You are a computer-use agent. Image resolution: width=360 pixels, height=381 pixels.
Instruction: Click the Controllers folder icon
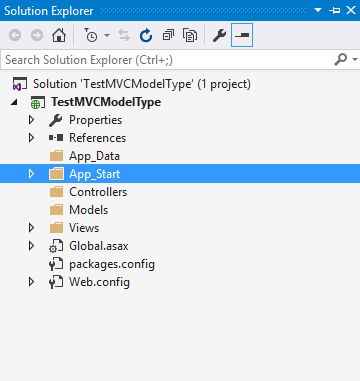click(x=56, y=192)
